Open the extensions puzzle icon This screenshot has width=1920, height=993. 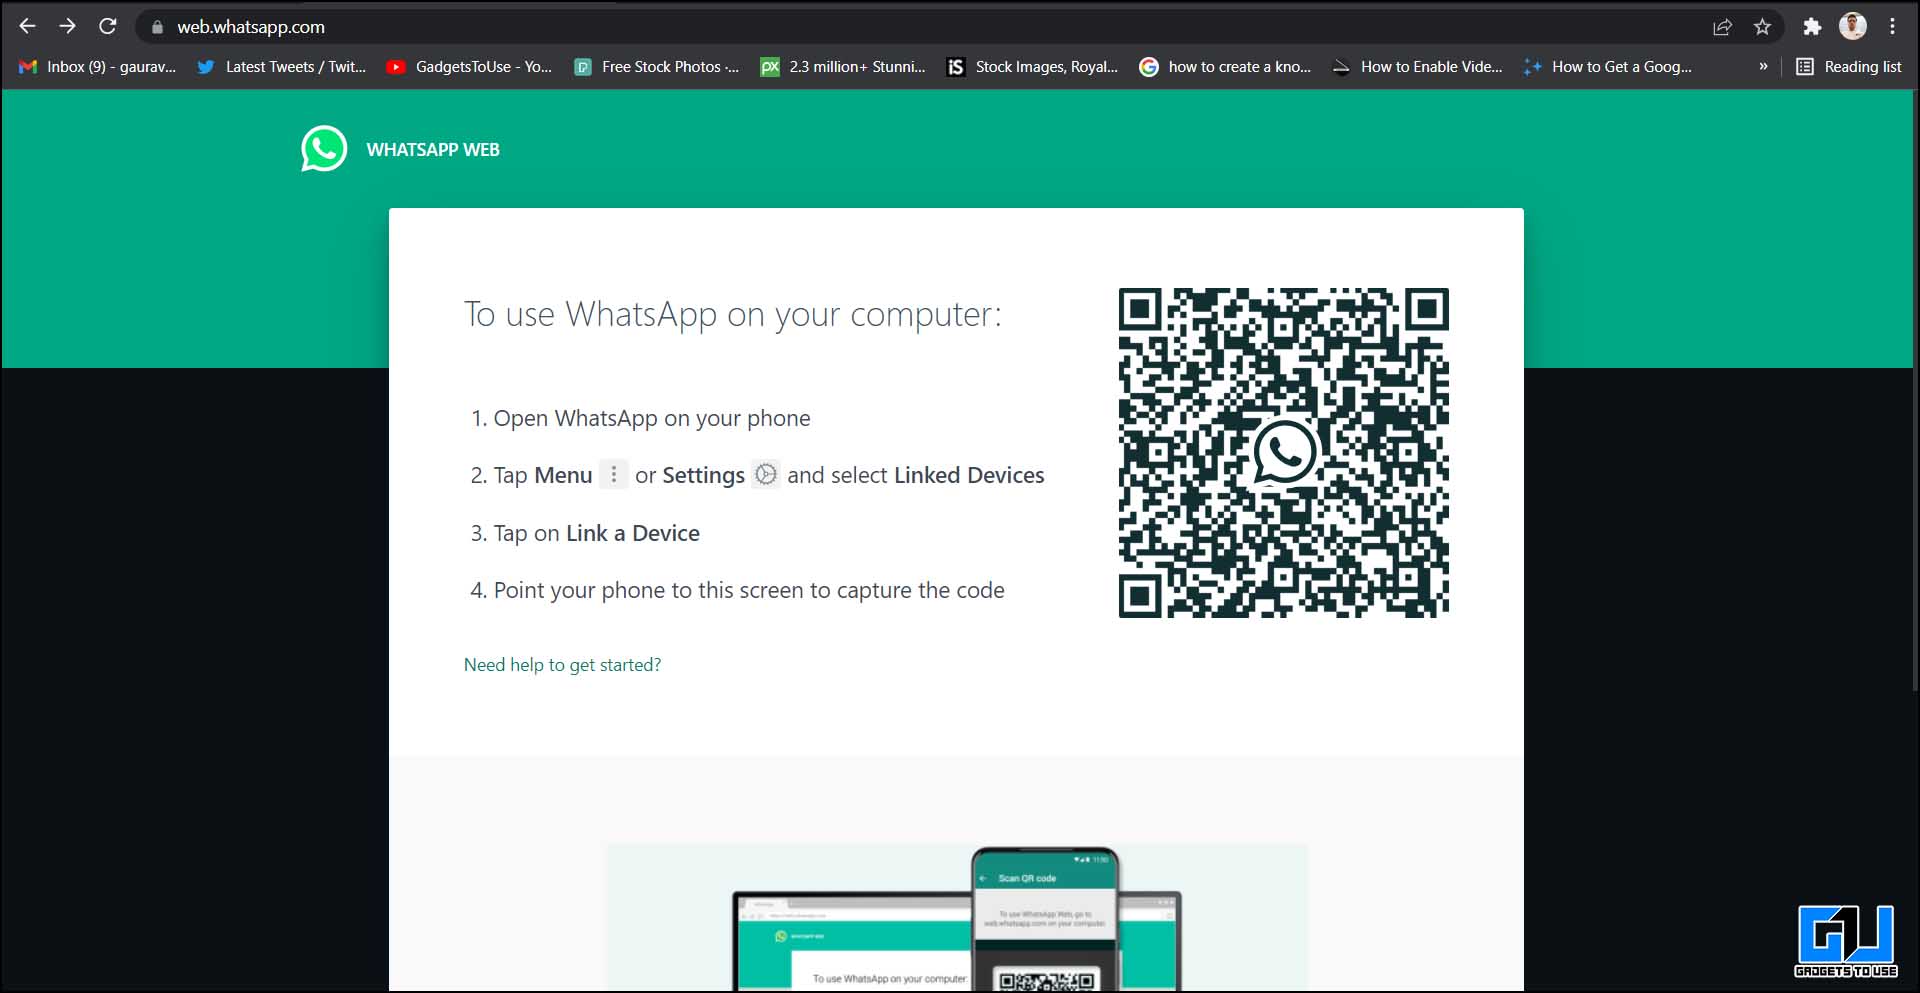(x=1812, y=27)
